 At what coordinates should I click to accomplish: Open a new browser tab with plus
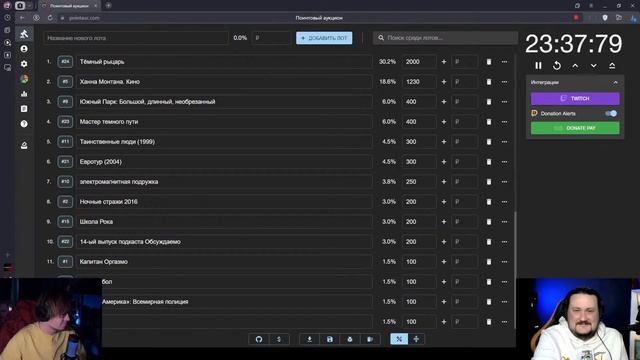pyautogui.click(x=109, y=6)
